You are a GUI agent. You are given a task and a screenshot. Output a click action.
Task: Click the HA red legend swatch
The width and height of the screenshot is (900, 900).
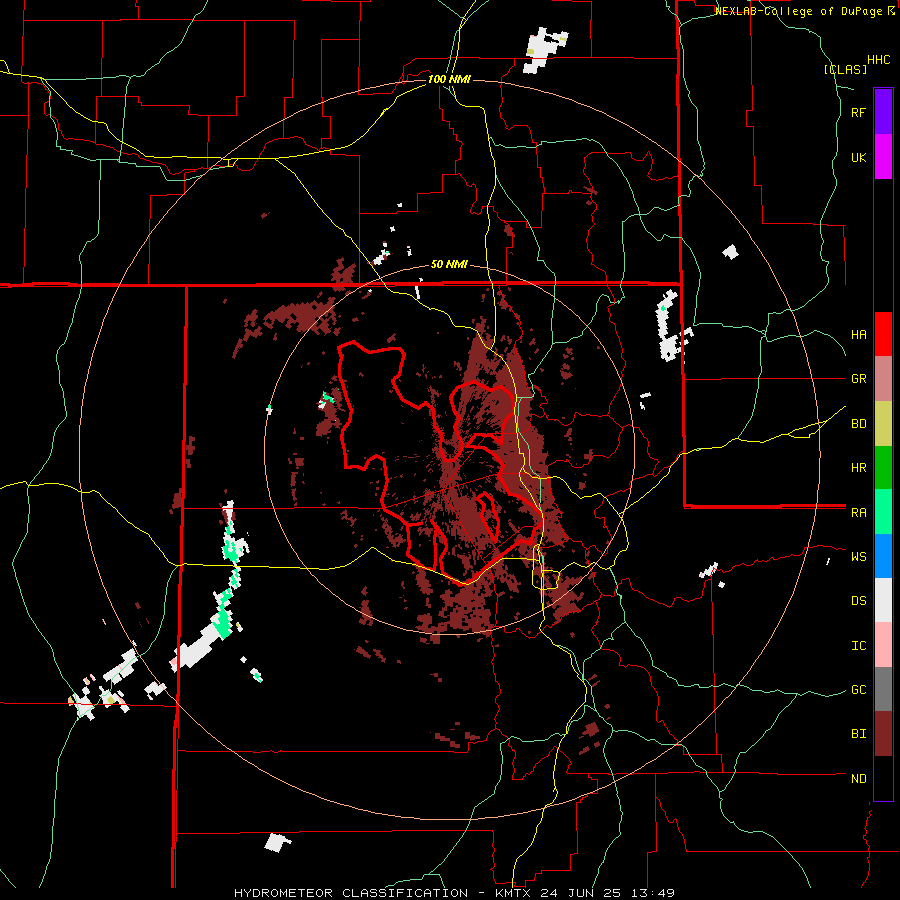(x=883, y=334)
